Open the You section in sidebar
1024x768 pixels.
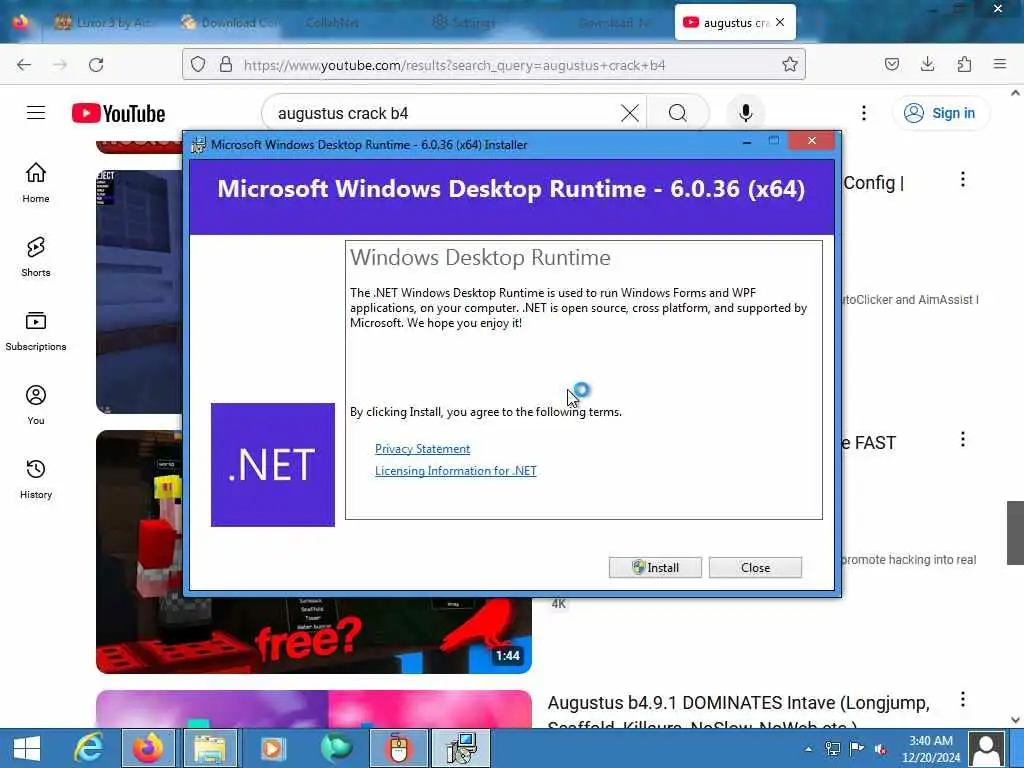click(x=36, y=405)
